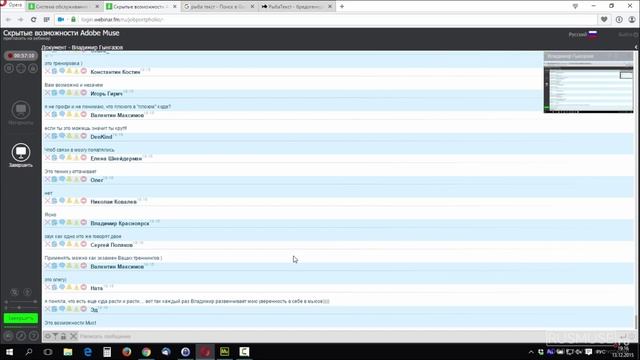Click third circular icon under the timer

(x=33, y=69)
